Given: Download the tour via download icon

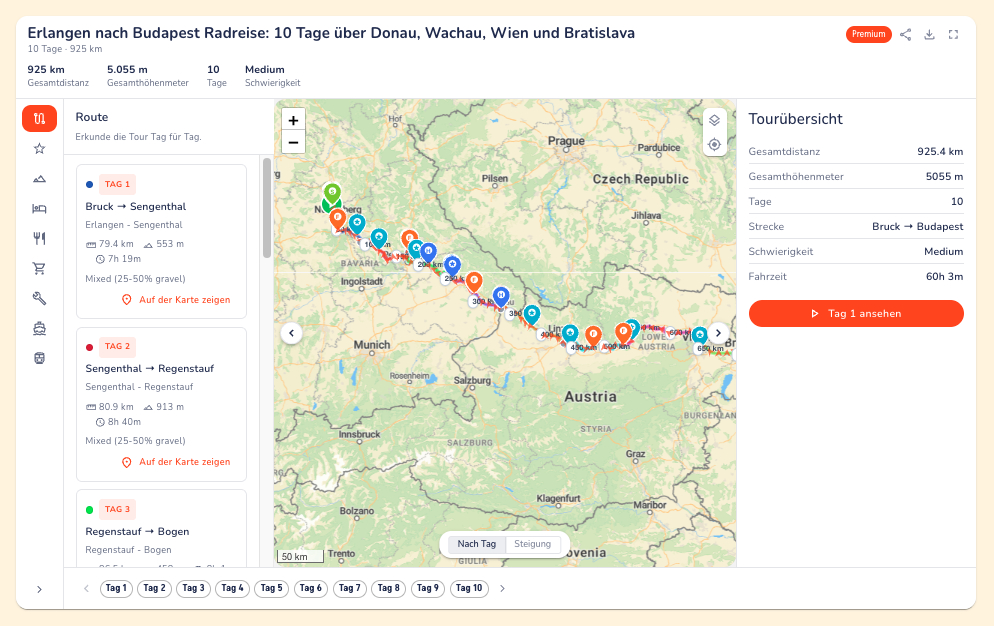Looking at the screenshot, I should pyautogui.click(x=929, y=34).
